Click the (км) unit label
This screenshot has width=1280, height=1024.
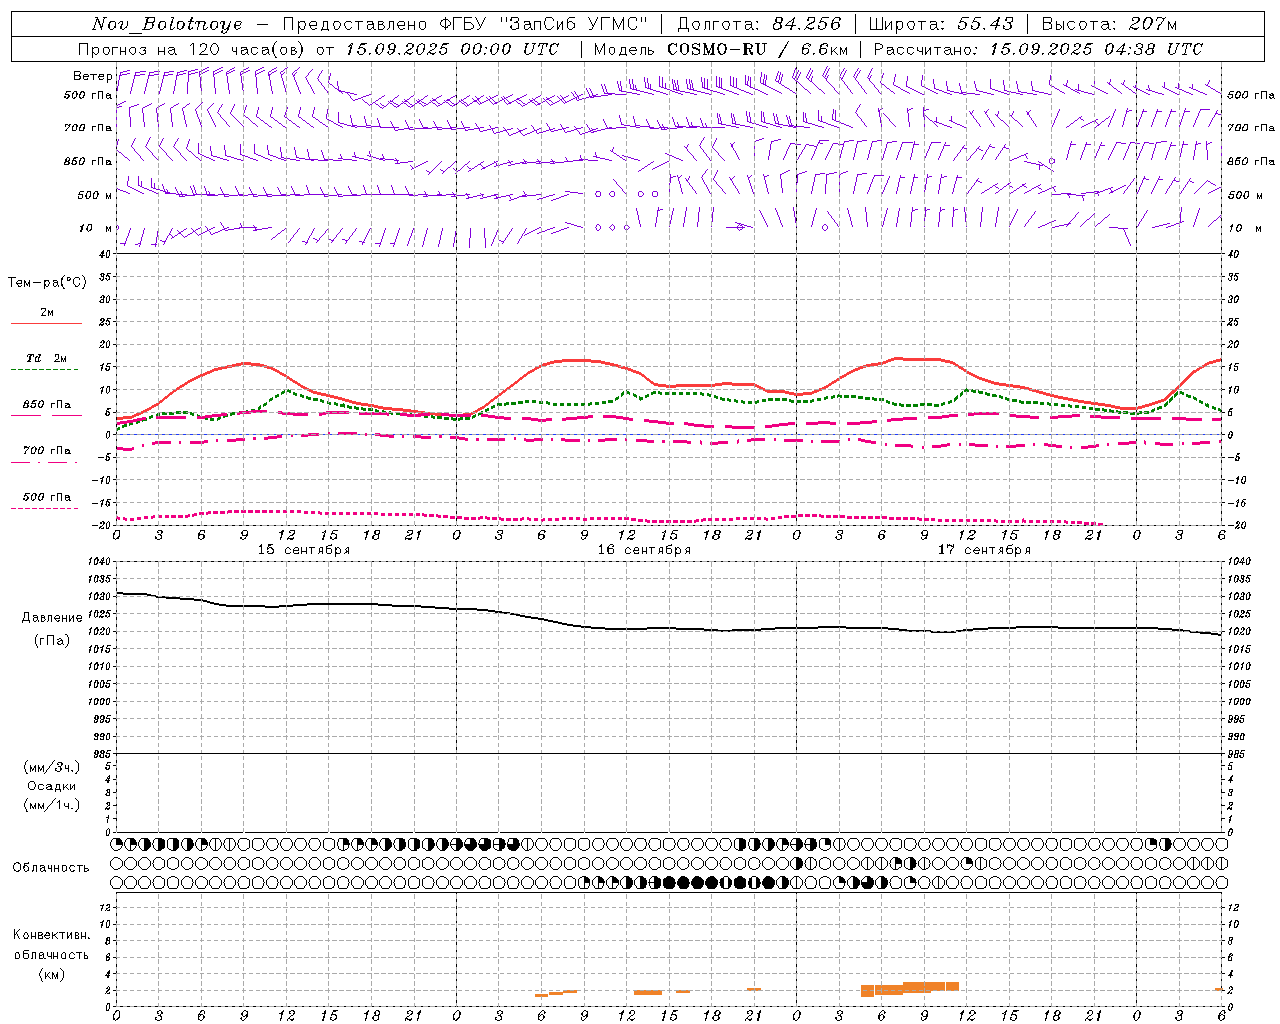click(52, 974)
